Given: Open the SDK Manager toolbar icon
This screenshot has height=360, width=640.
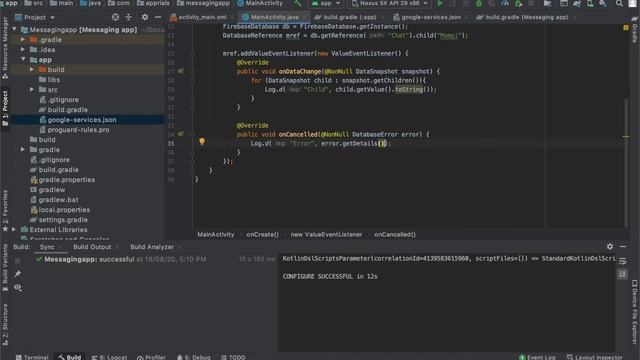Looking at the screenshot, I should coord(603,4).
